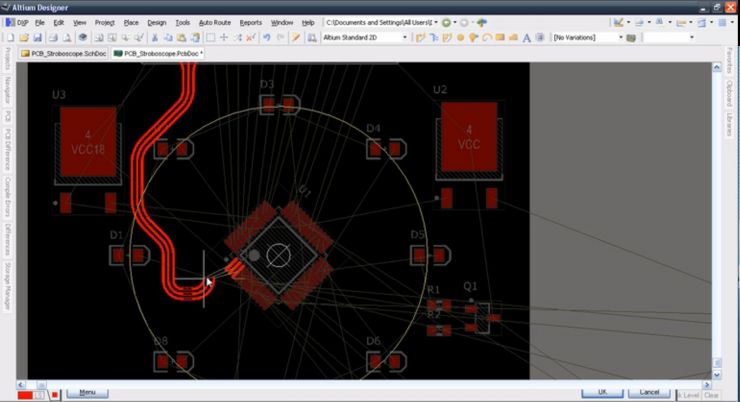Click the Place polygon plane icon
The height and width of the screenshot is (402, 740).
[513, 37]
